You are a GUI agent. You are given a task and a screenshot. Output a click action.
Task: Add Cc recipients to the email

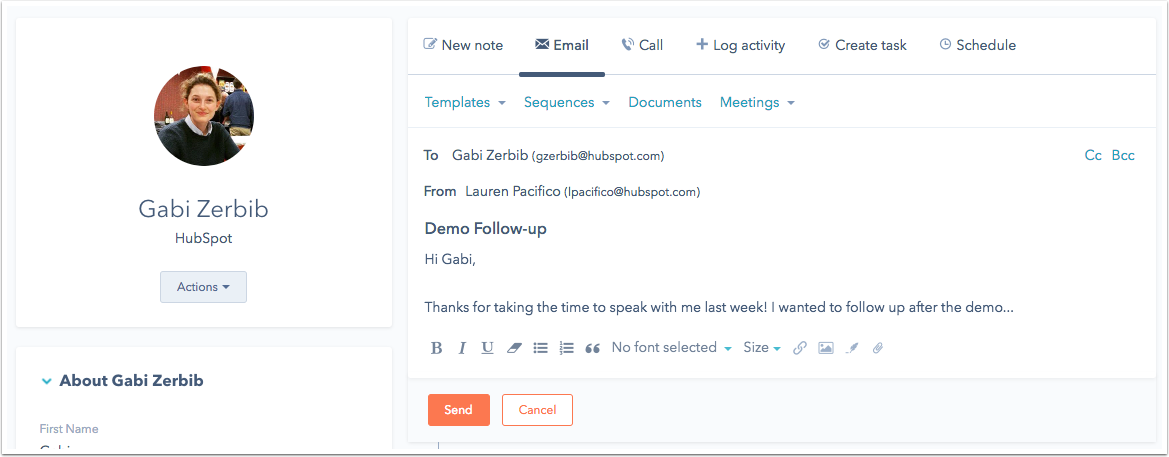pyautogui.click(x=1093, y=155)
